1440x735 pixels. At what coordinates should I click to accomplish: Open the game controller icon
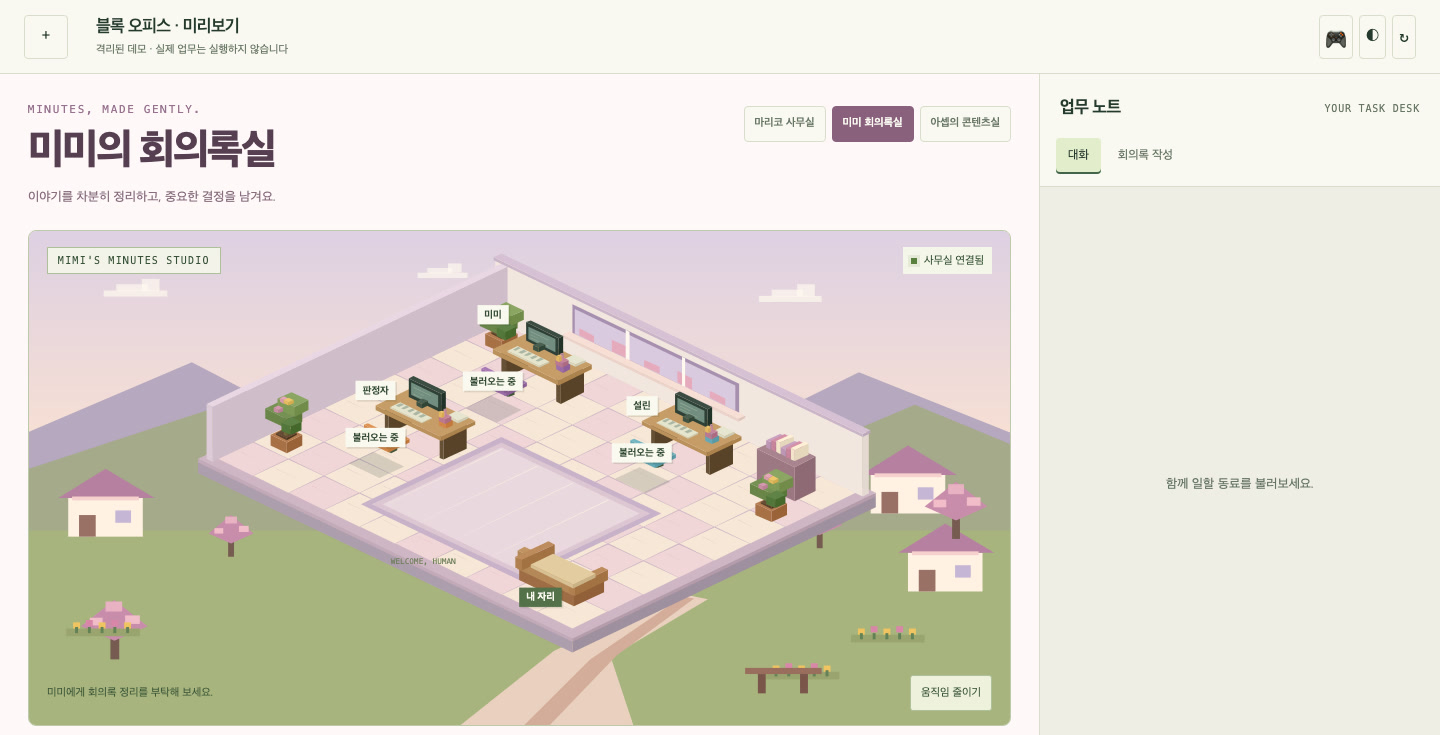pos(1336,37)
